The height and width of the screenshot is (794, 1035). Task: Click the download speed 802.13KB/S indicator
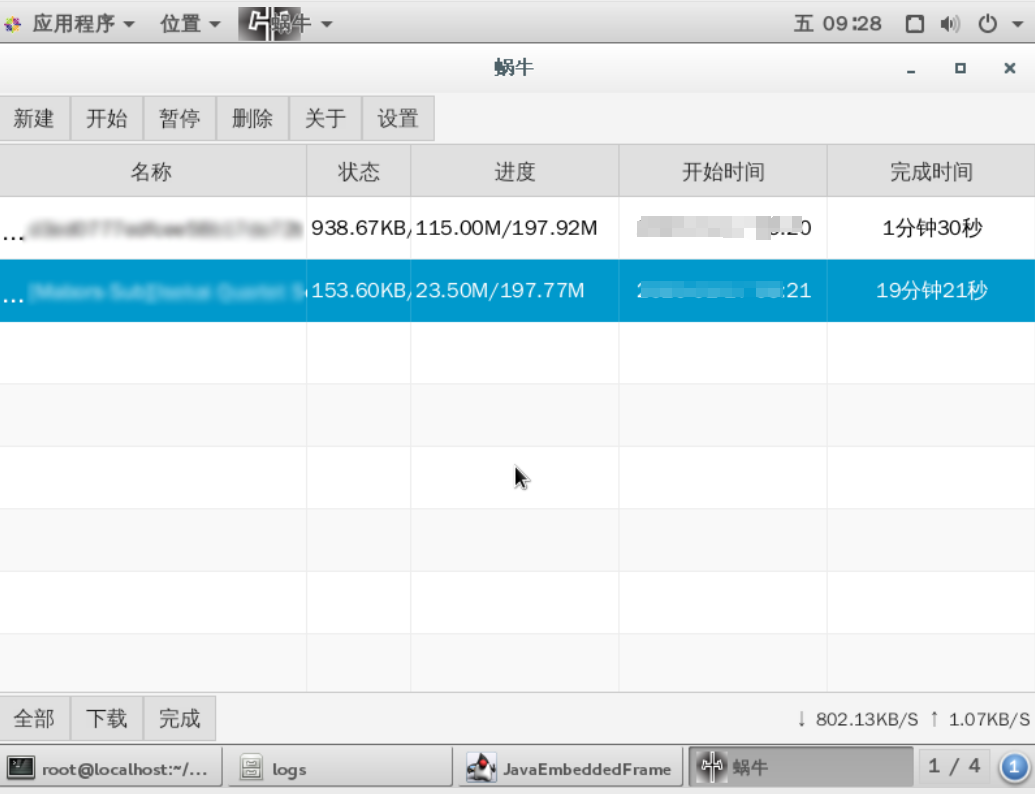[x=857, y=719]
